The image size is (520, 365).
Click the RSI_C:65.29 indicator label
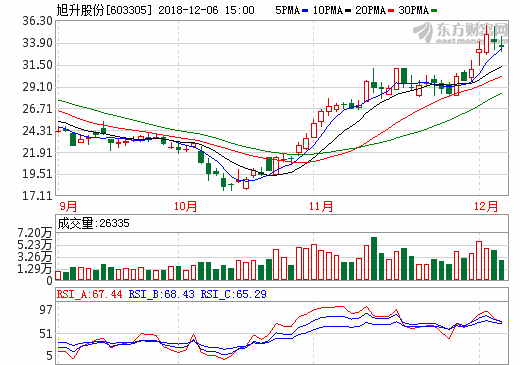233,294
